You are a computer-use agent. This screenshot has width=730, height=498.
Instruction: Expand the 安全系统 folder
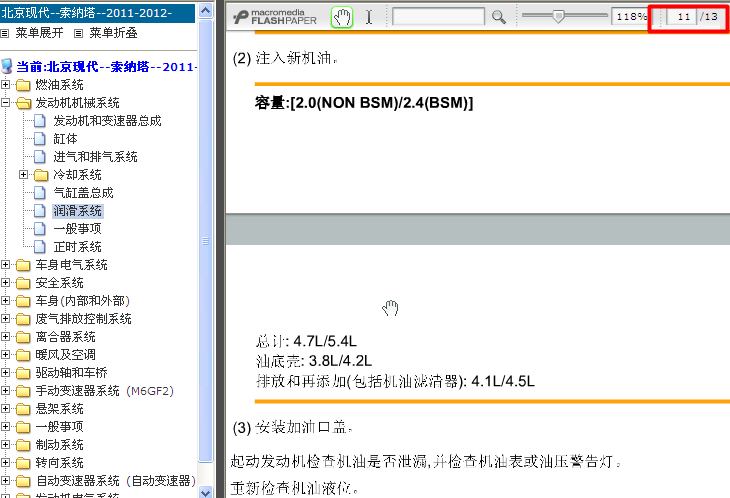[6, 283]
